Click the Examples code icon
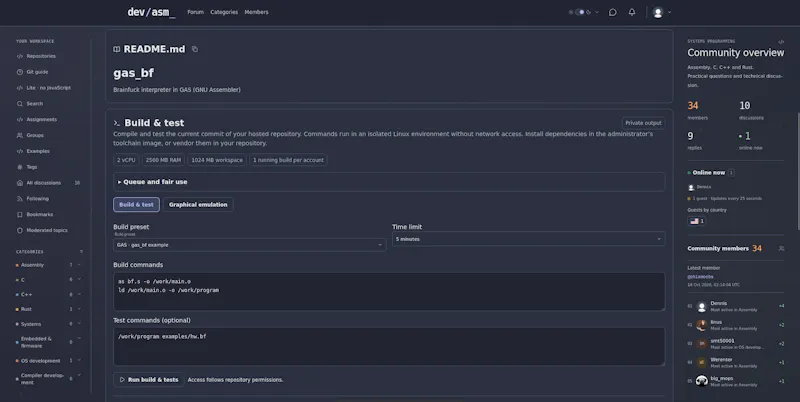800x402 pixels. [x=20, y=151]
